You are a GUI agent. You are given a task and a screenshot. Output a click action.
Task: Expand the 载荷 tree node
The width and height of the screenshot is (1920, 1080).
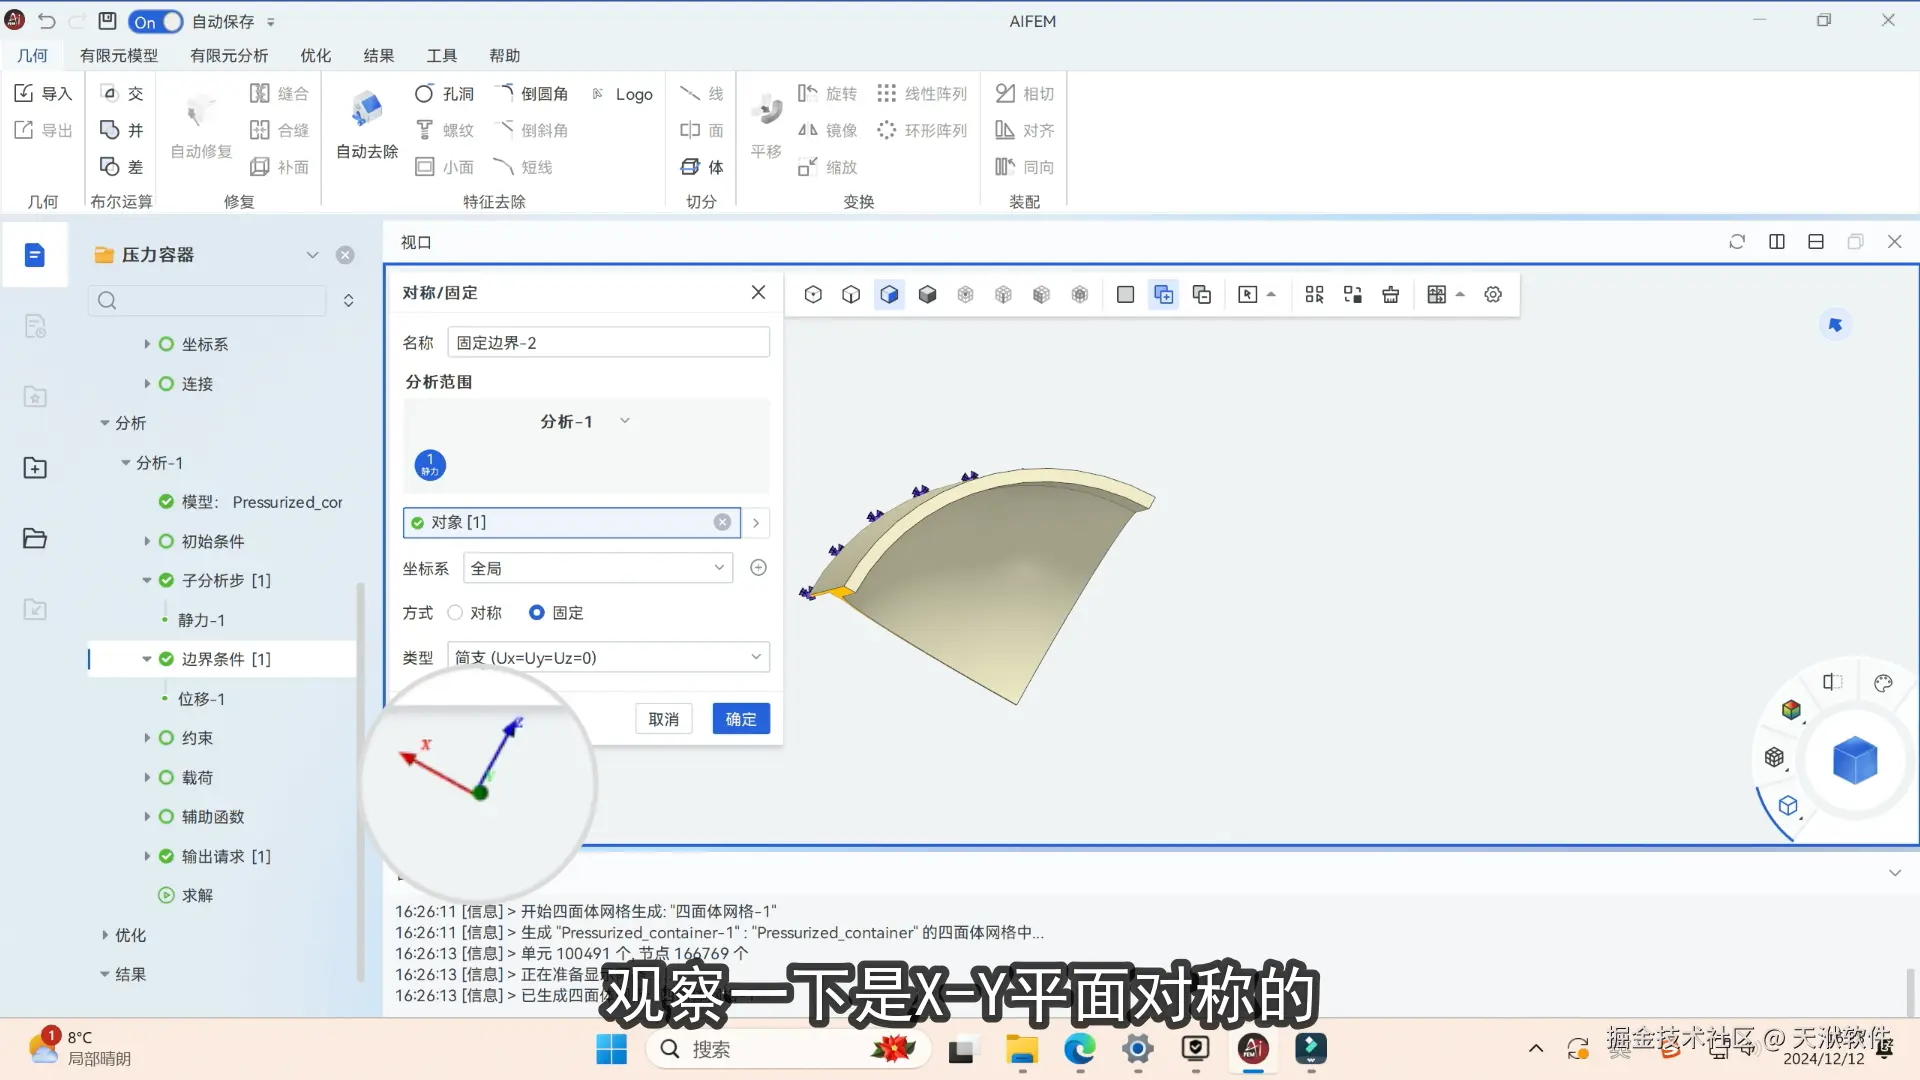147,777
